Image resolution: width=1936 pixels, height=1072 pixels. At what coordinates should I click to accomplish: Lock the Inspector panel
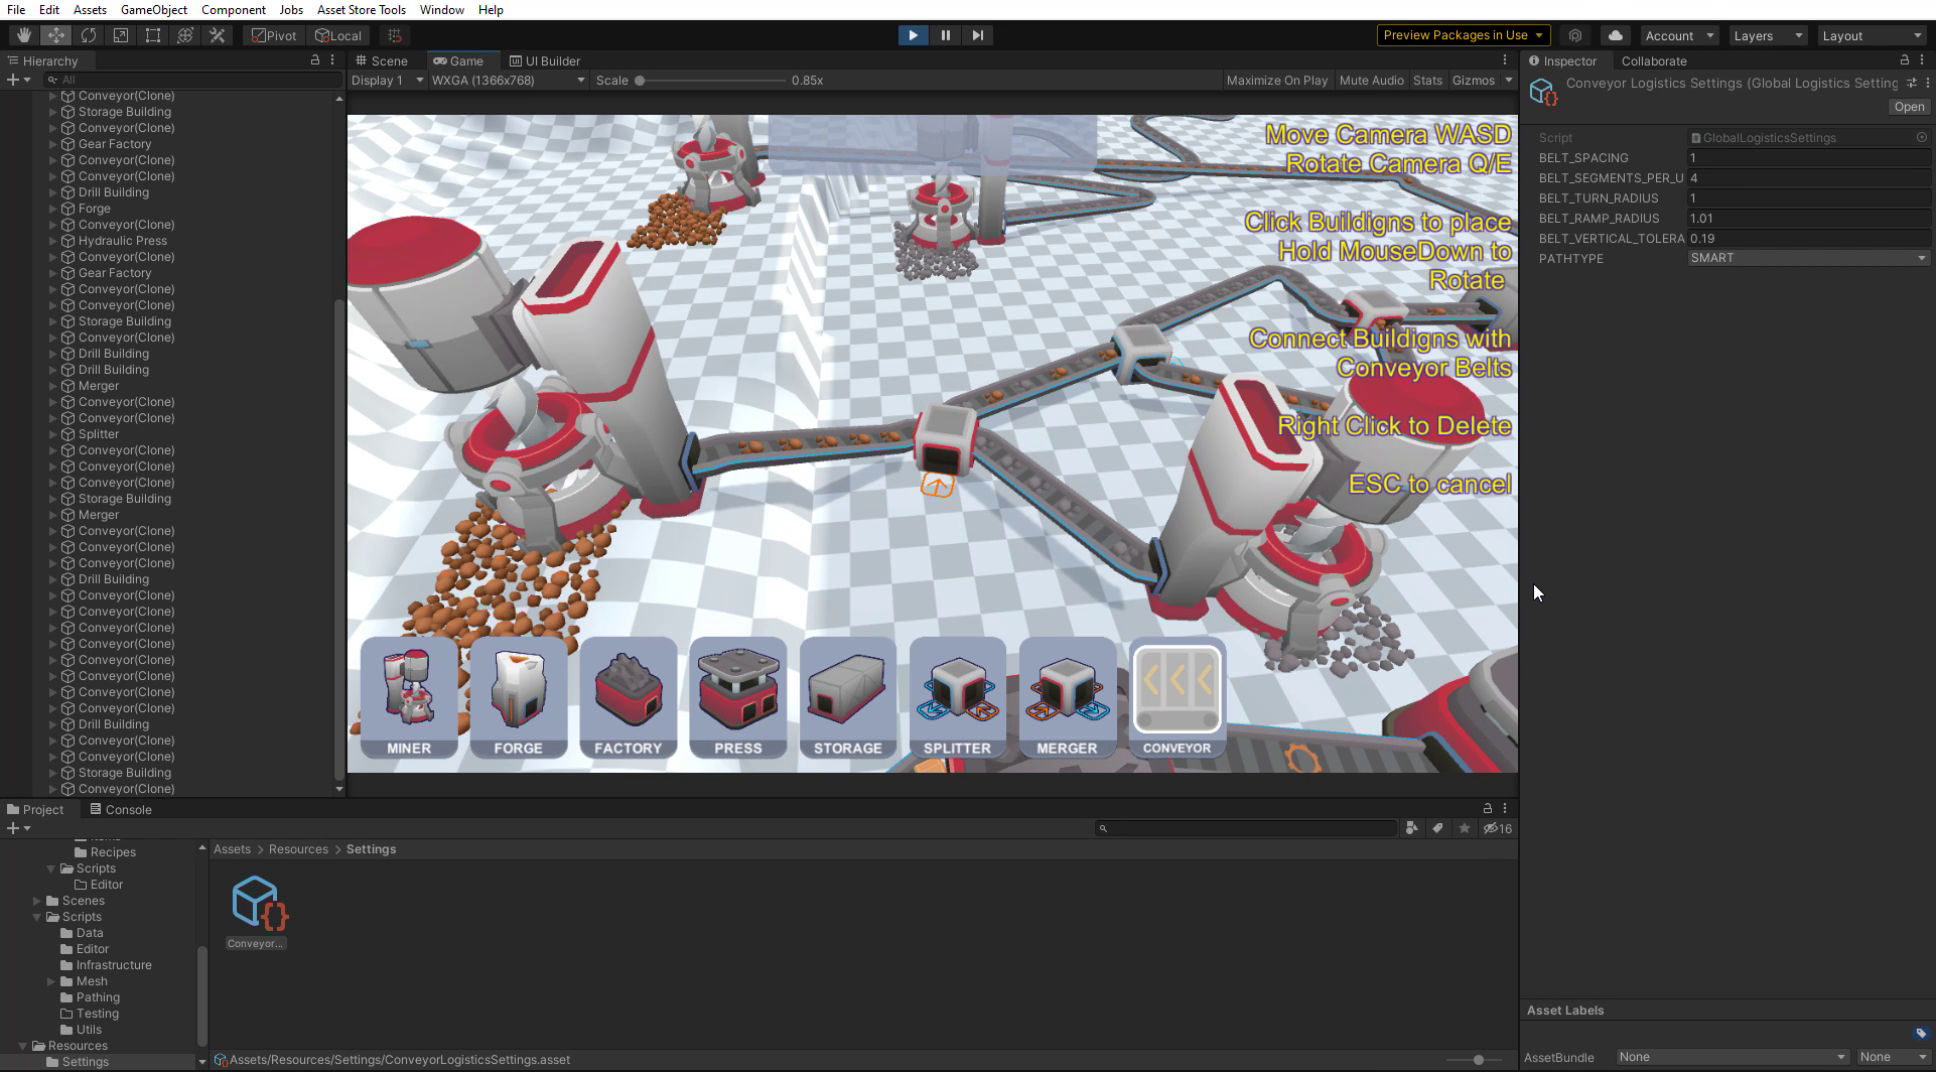pyautogui.click(x=1904, y=60)
